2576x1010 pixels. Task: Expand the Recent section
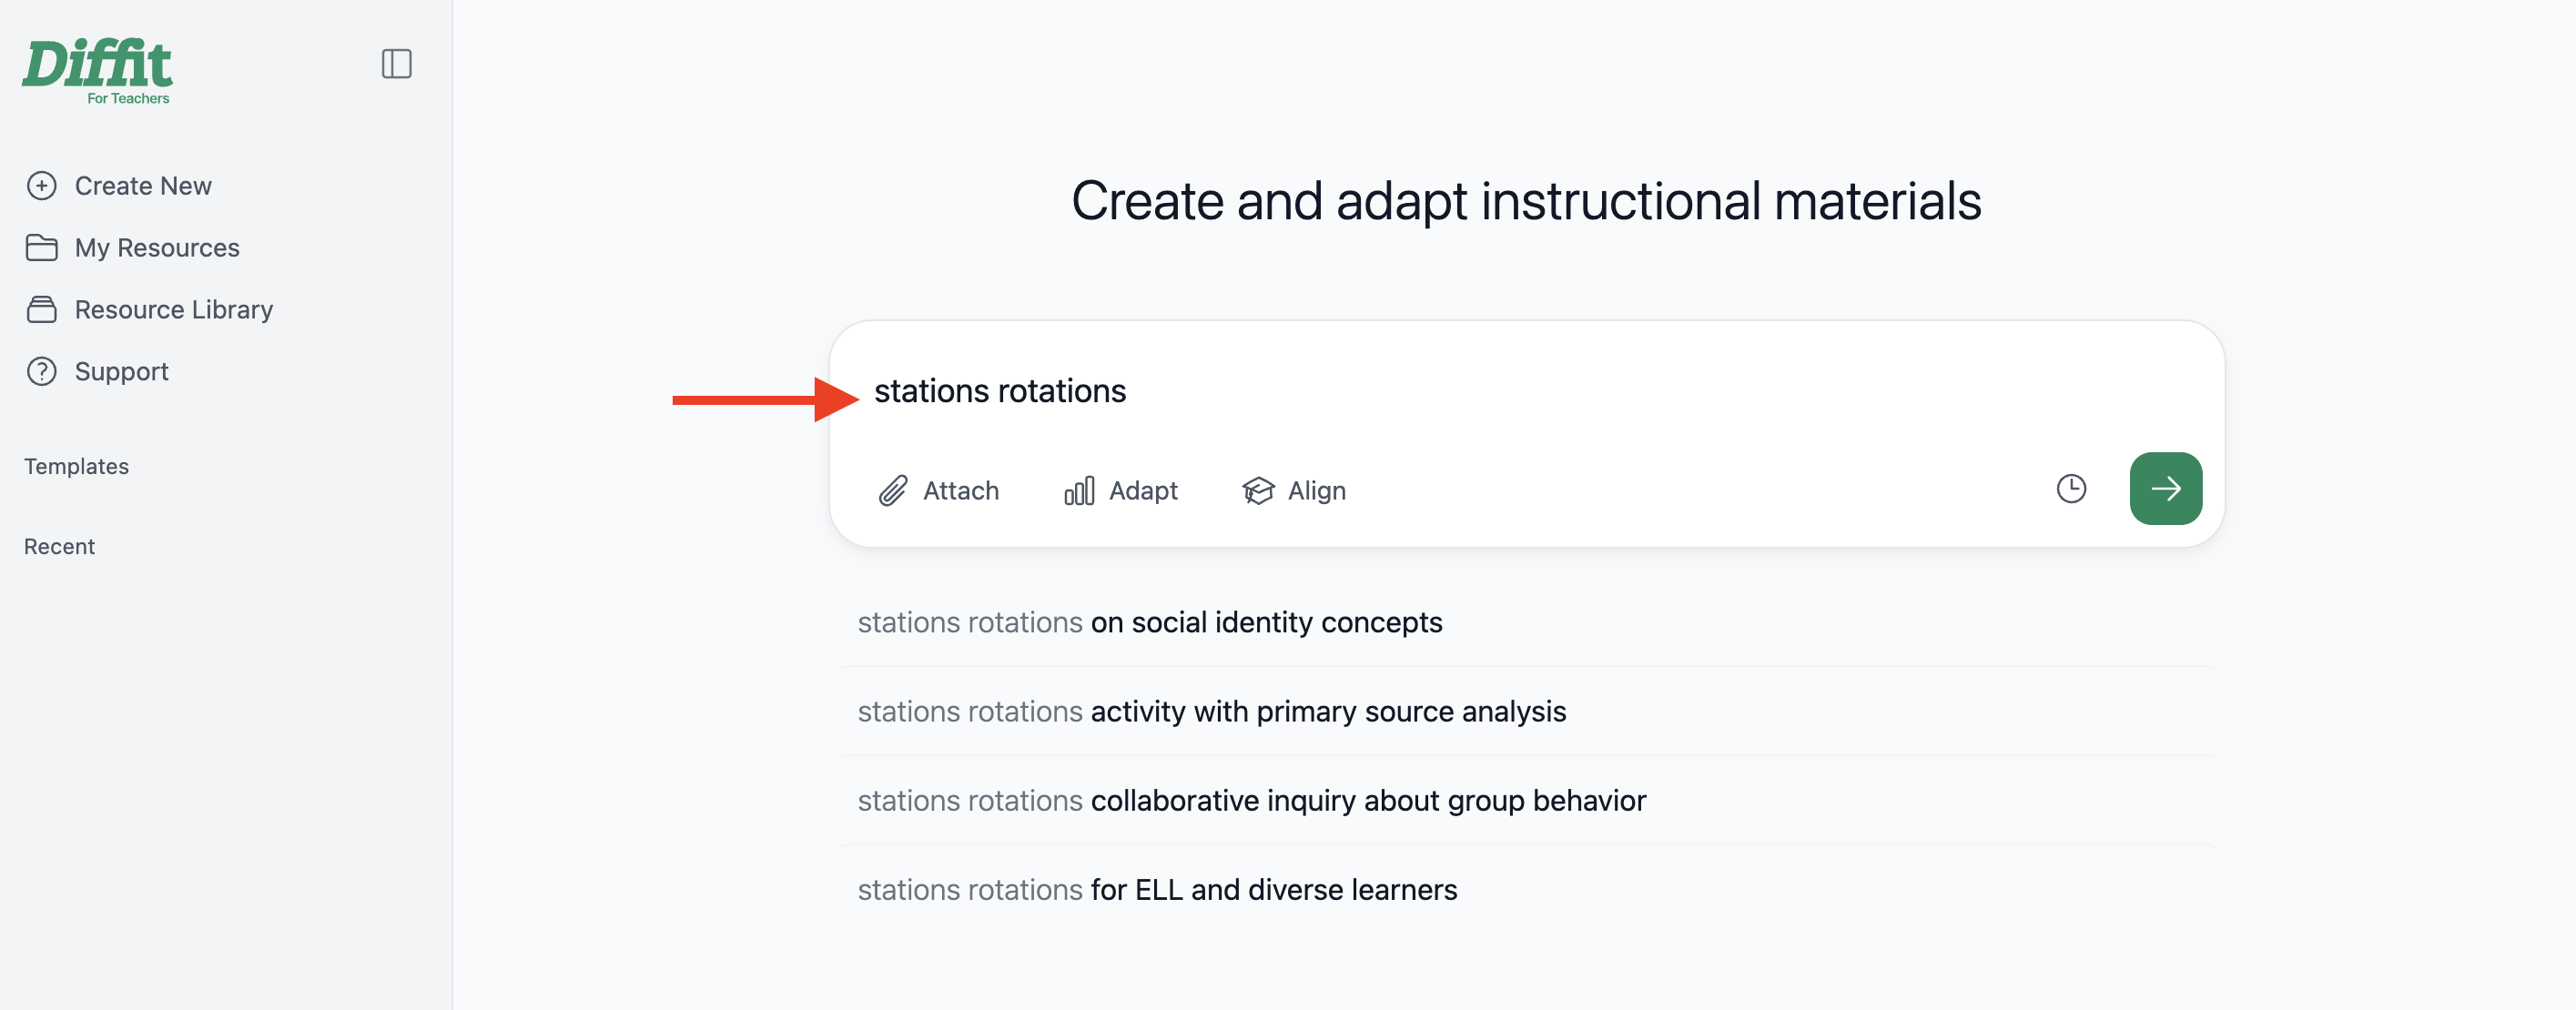[59, 547]
